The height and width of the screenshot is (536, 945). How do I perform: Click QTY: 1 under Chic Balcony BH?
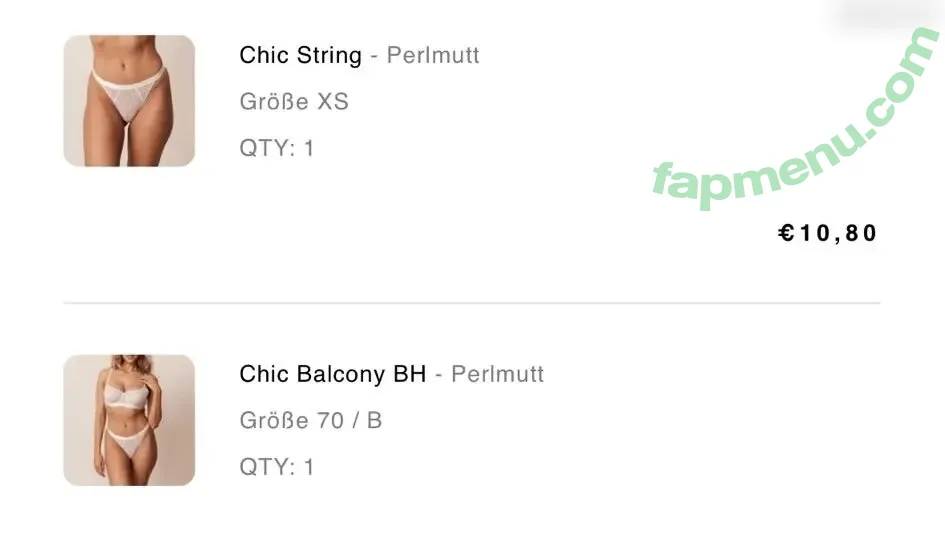277,467
